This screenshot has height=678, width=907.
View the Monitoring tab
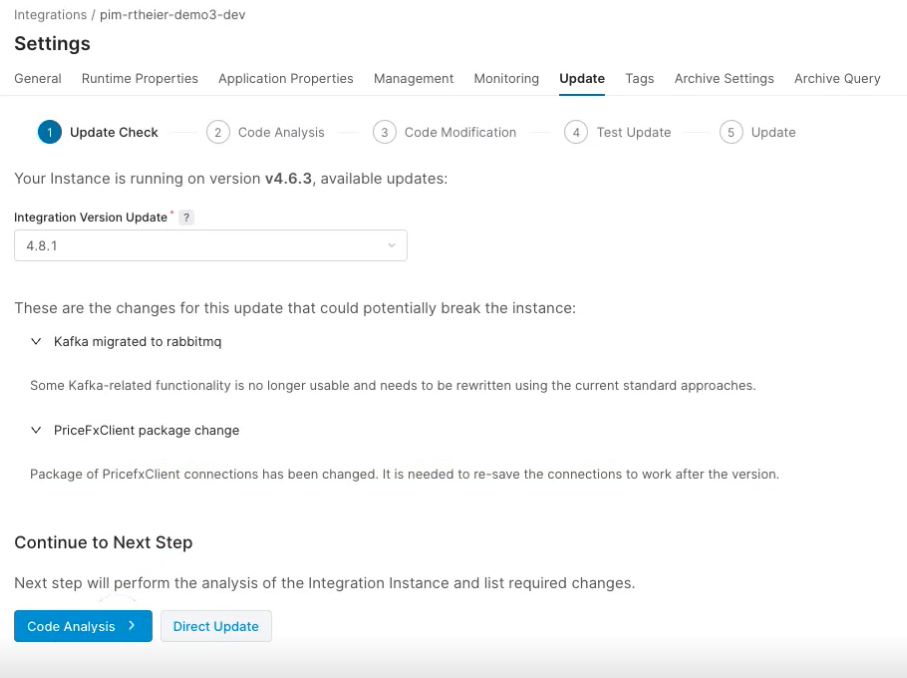[506, 79]
